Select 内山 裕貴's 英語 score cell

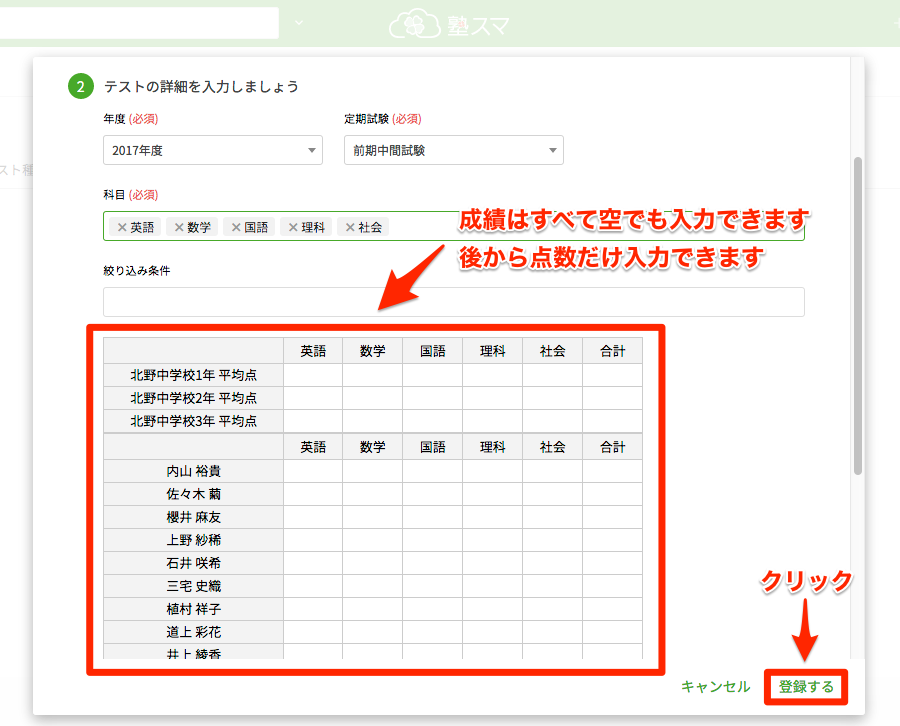point(313,471)
